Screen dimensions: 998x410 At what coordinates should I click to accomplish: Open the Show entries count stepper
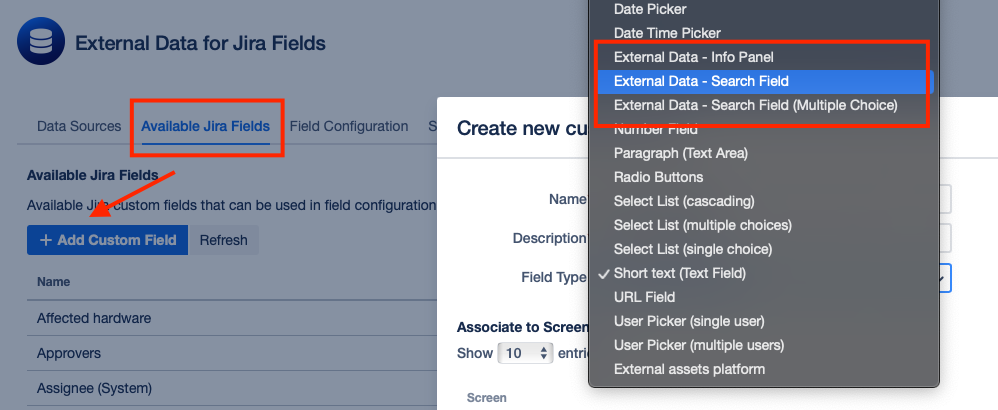click(x=525, y=353)
